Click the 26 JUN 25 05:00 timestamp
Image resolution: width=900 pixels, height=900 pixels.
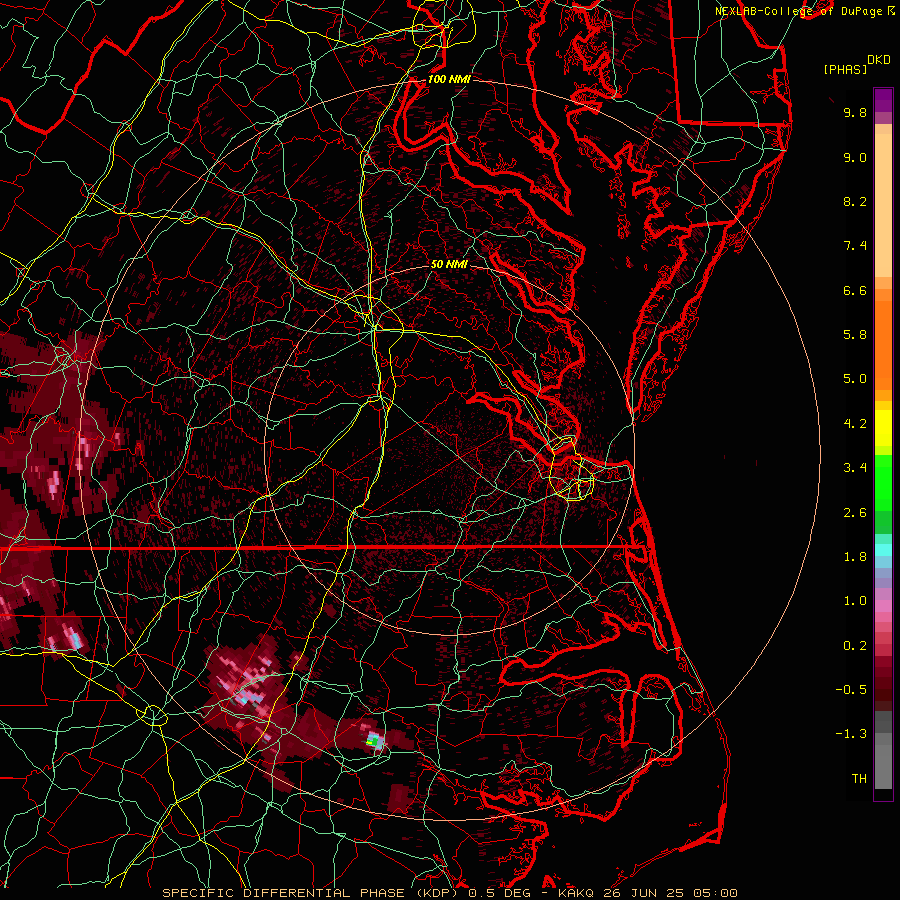[x=670, y=893]
